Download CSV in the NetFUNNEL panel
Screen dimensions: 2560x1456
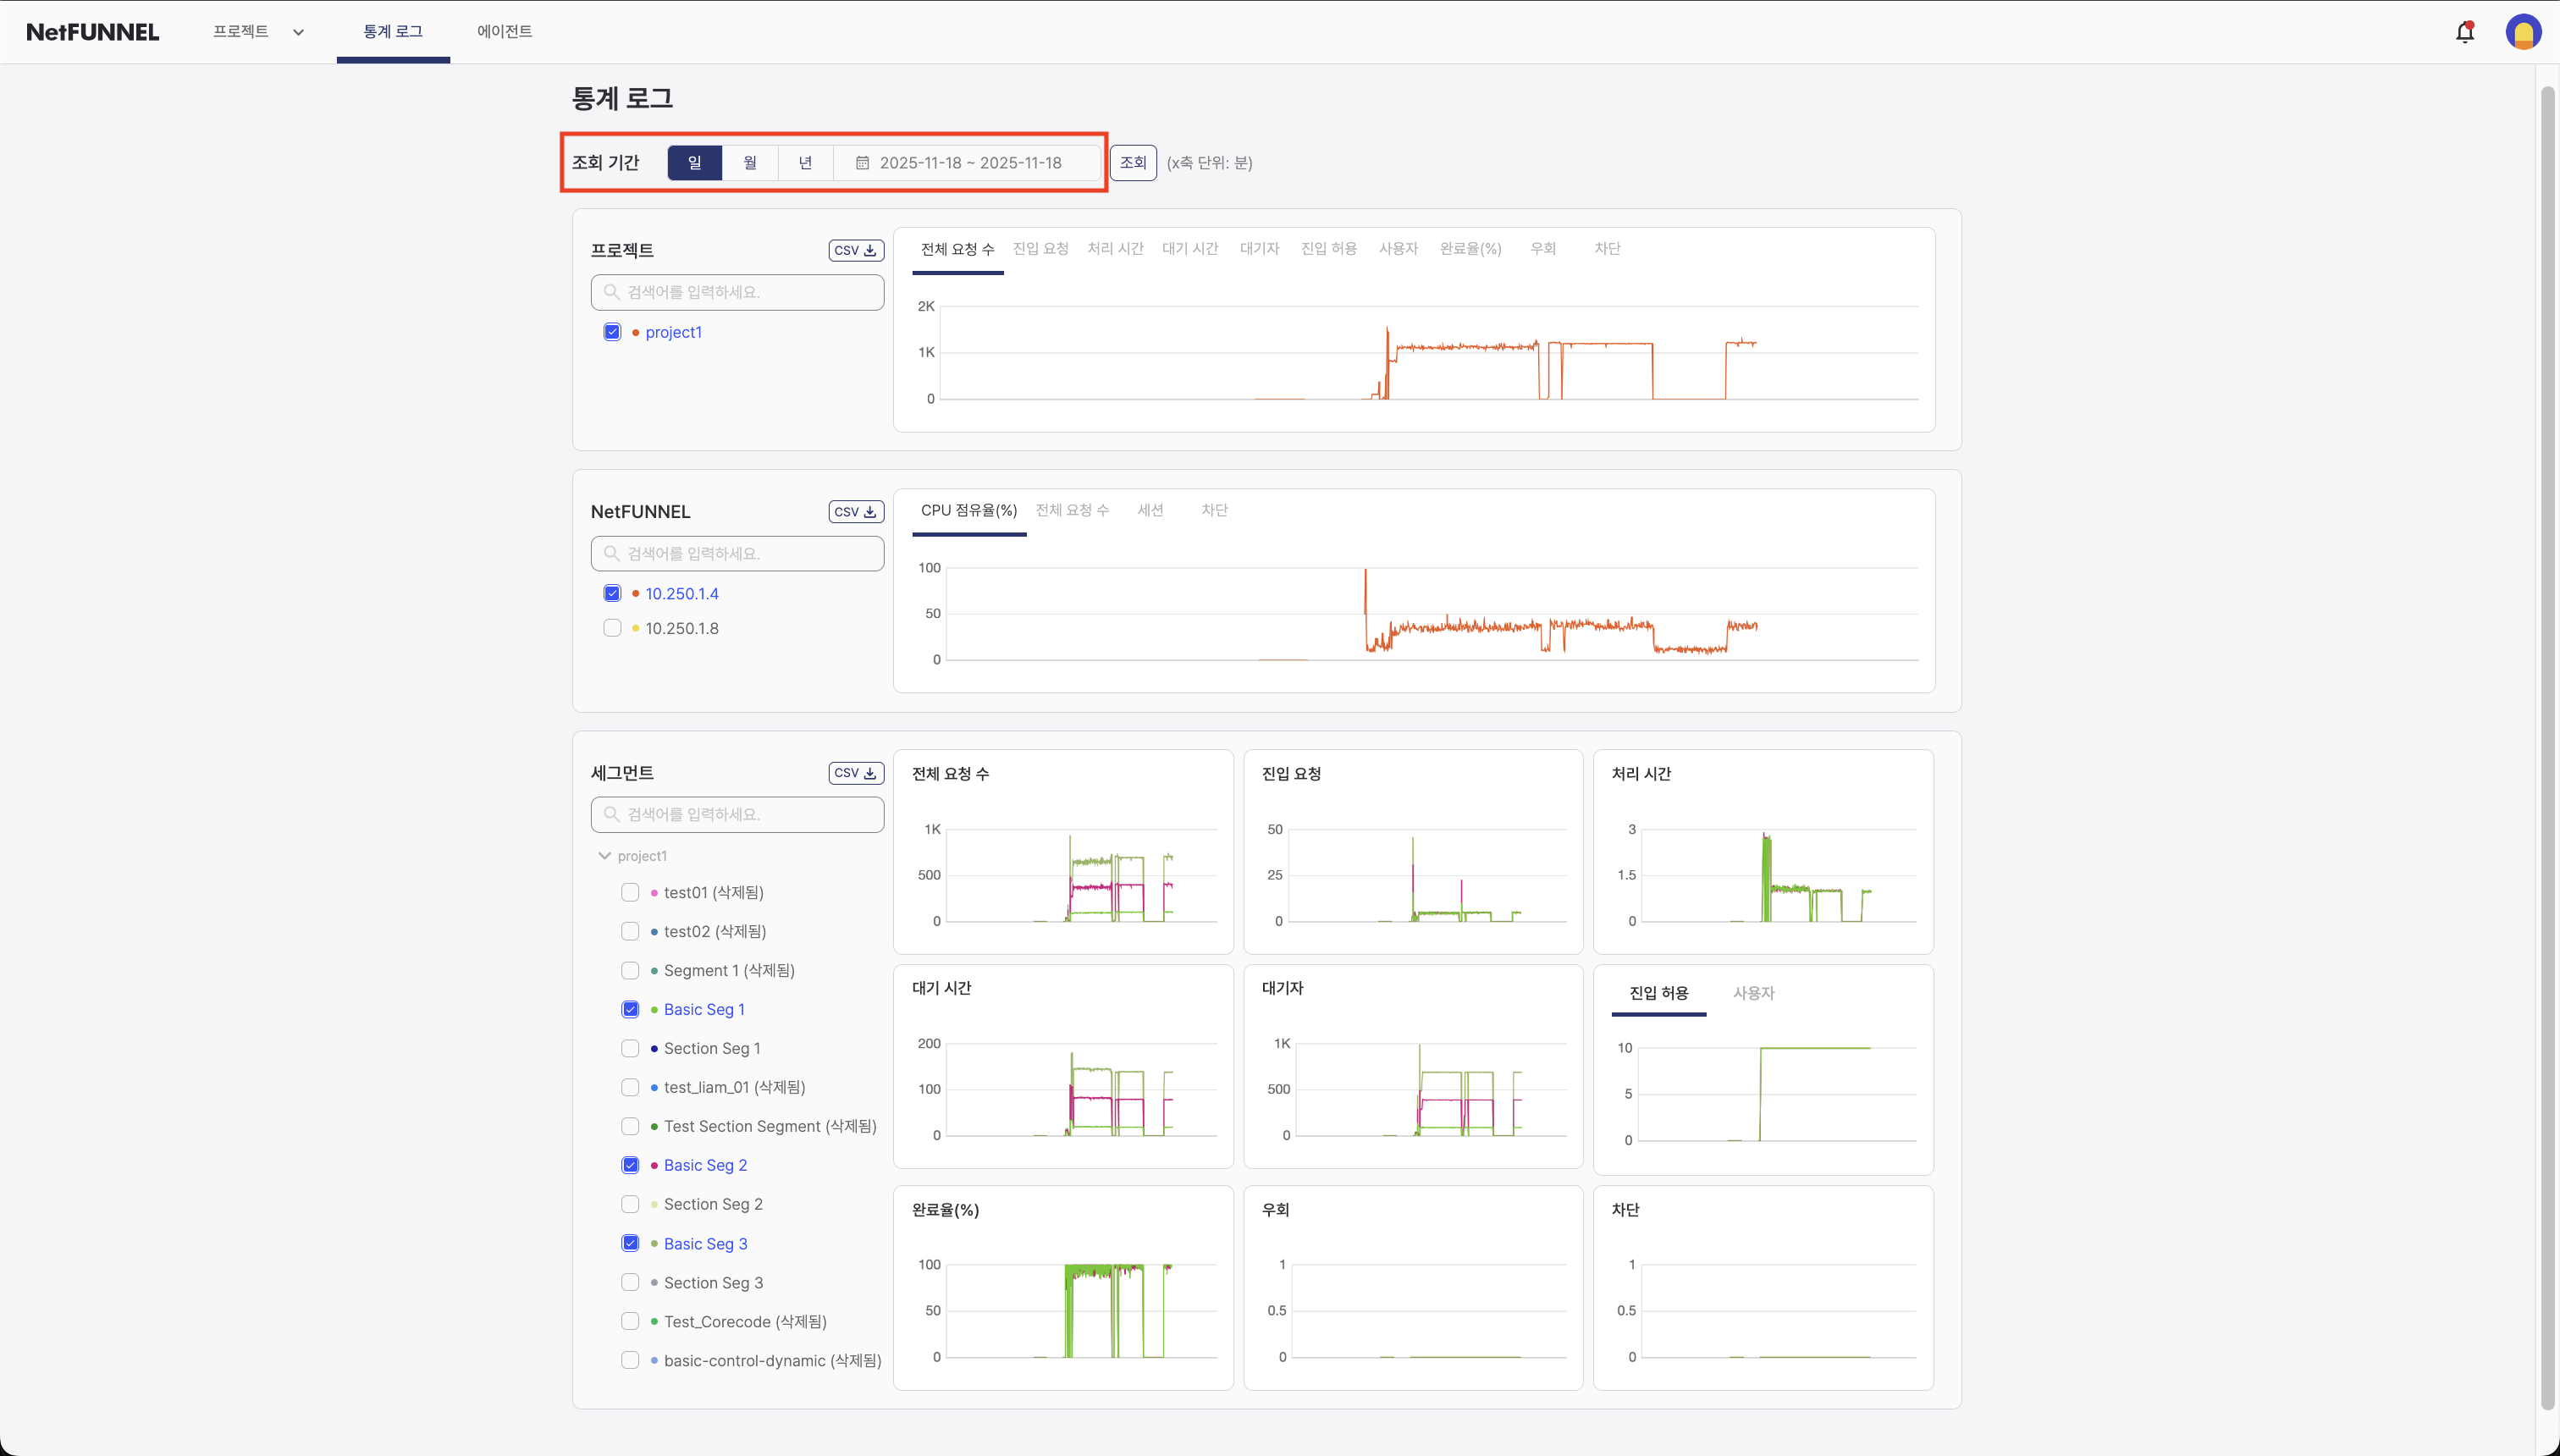pyautogui.click(x=855, y=512)
